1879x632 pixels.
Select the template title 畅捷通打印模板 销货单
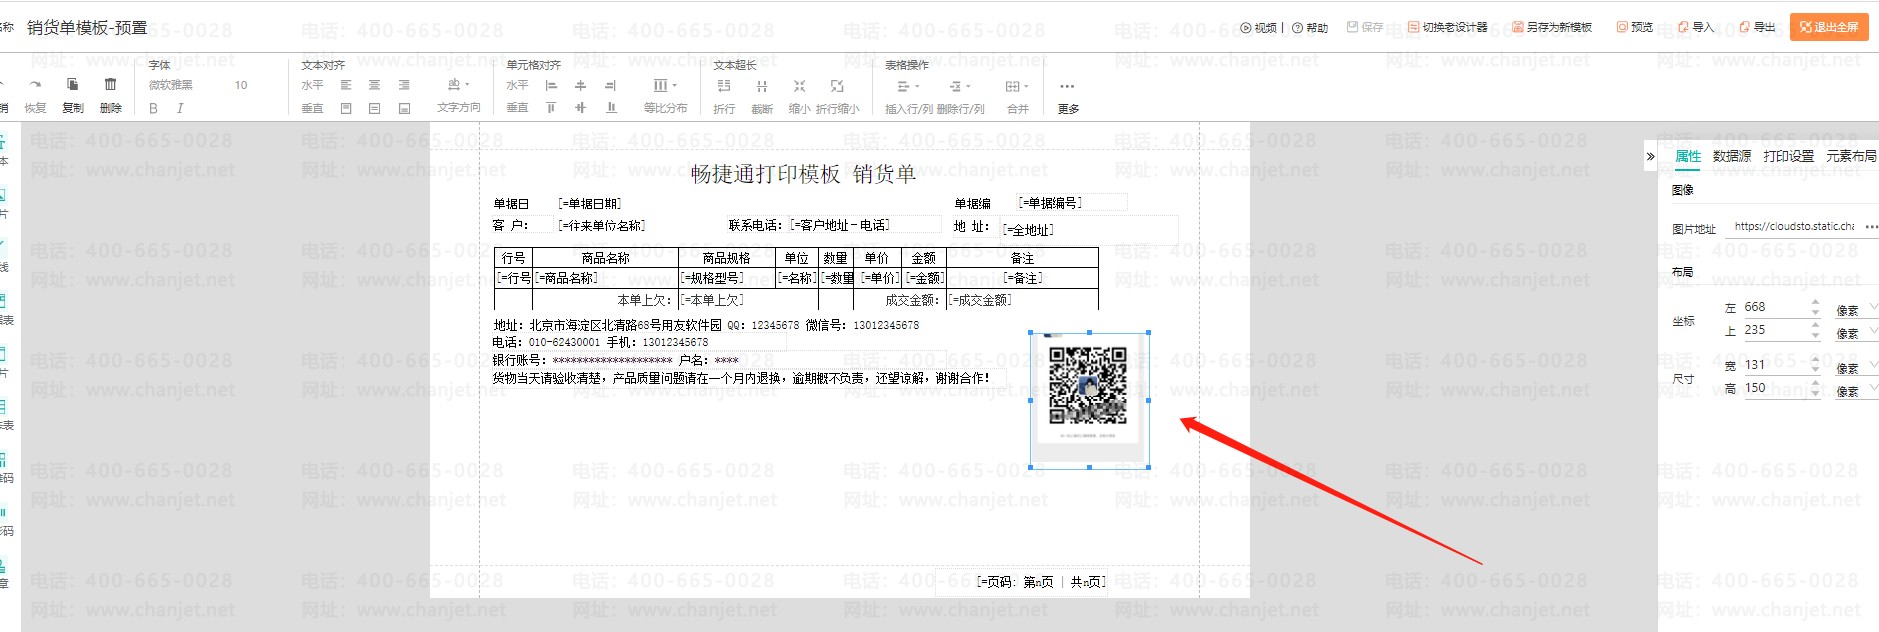803,174
